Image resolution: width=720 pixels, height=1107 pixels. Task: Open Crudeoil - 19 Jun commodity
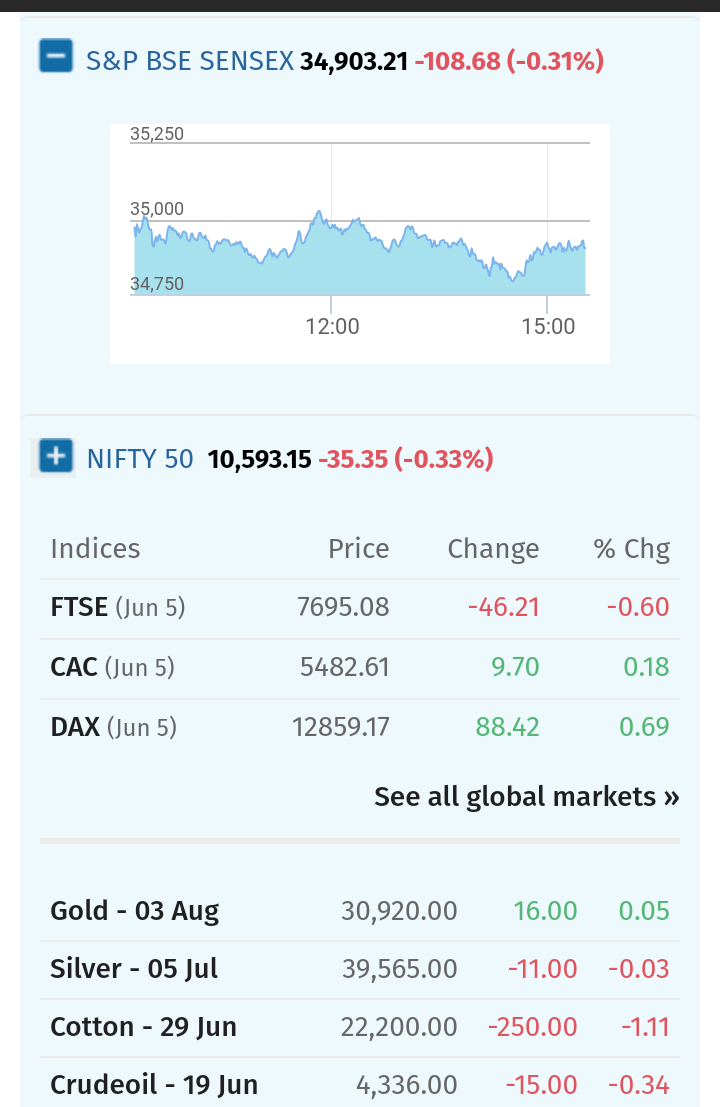point(360,1084)
